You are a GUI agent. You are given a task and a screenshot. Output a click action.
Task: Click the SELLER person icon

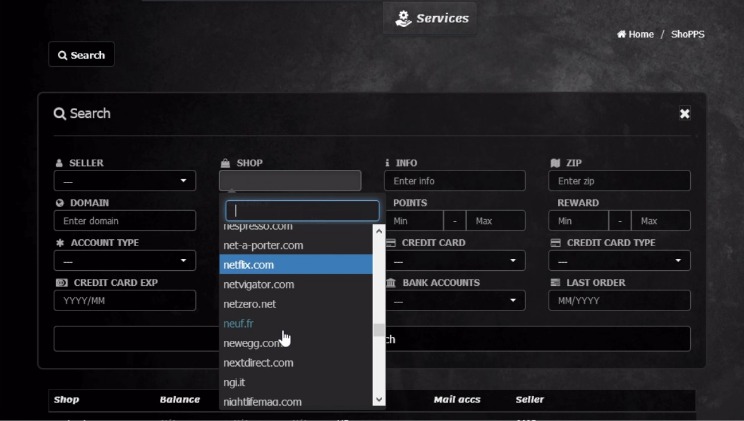point(59,163)
